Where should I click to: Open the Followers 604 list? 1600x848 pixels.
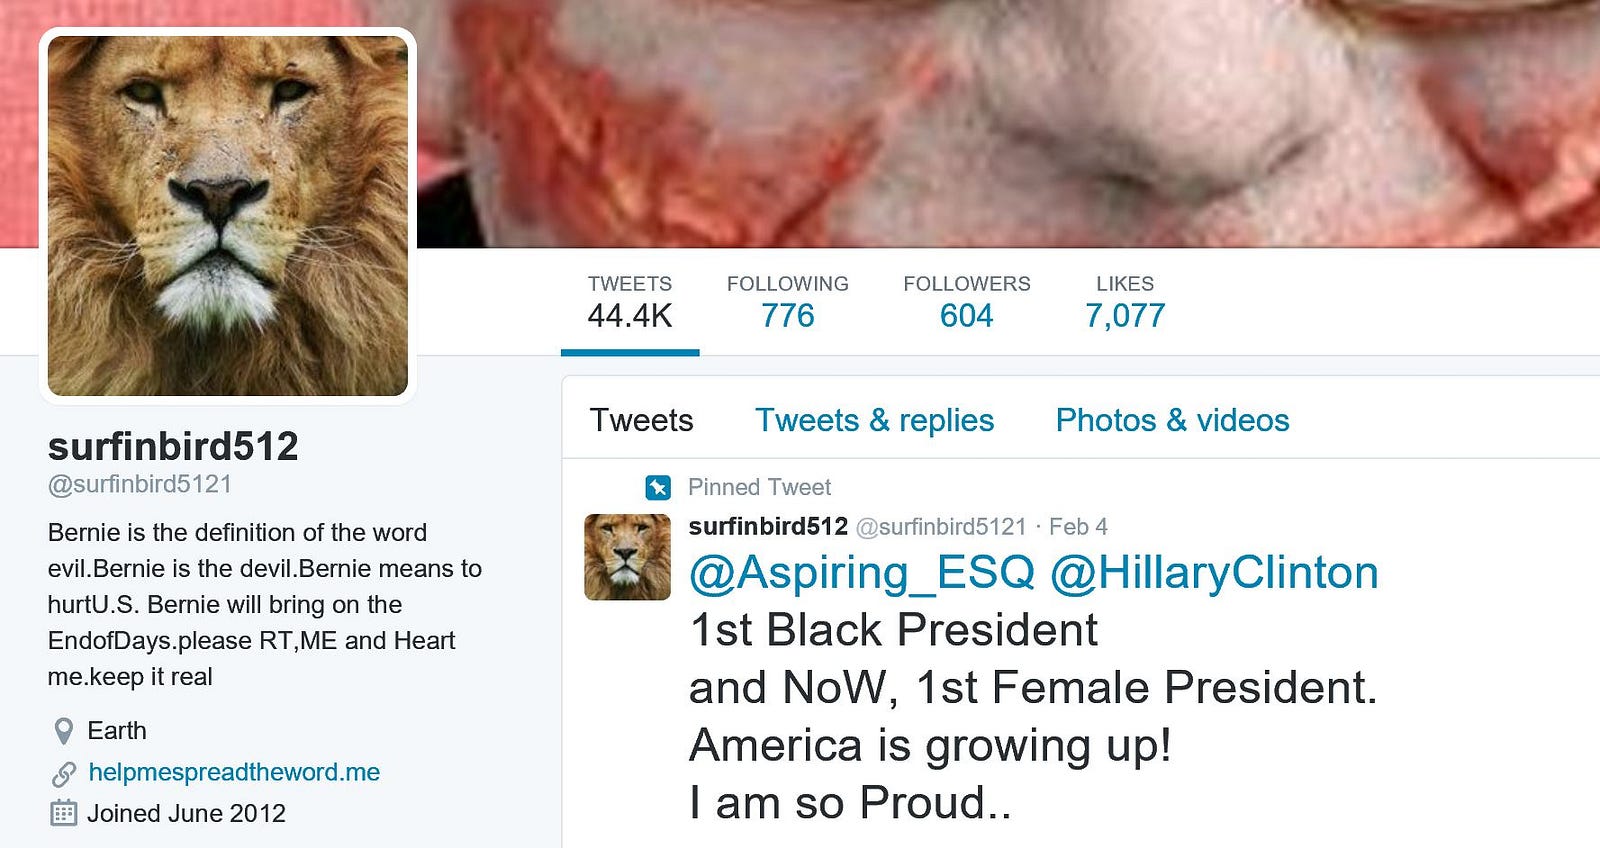coord(967,302)
